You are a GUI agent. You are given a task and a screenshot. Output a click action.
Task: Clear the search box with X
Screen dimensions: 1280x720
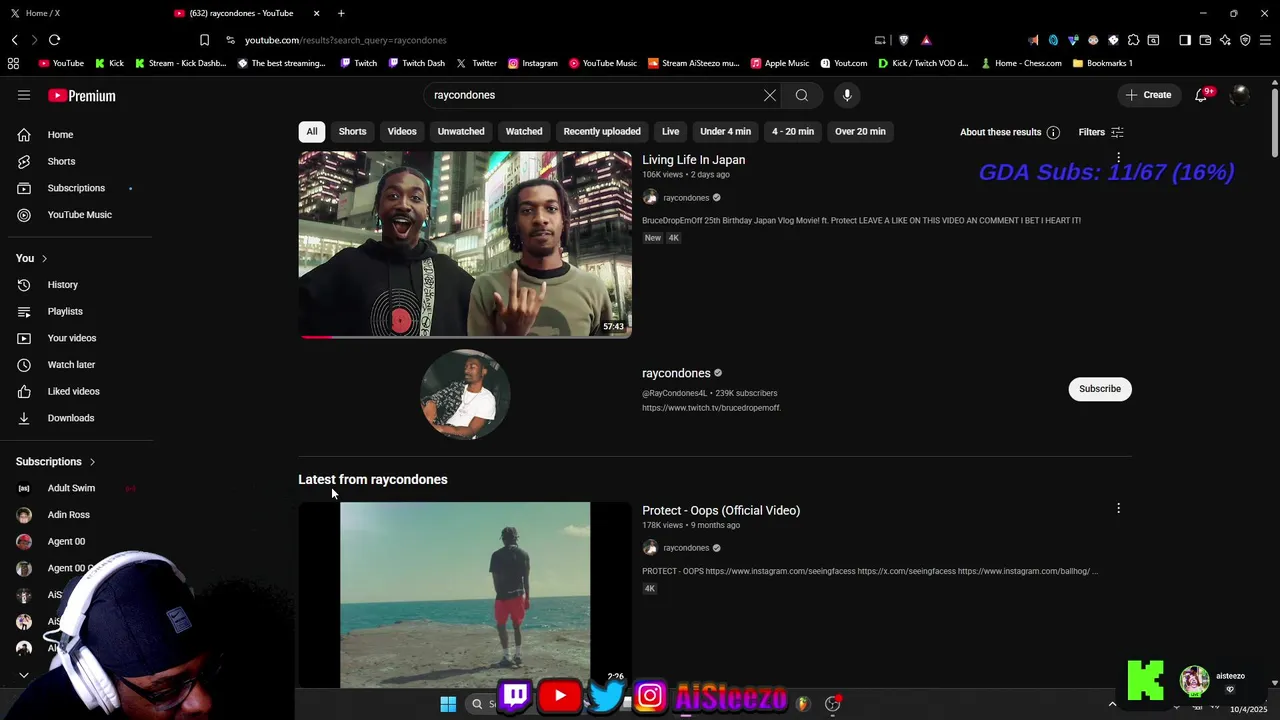tap(770, 95)
